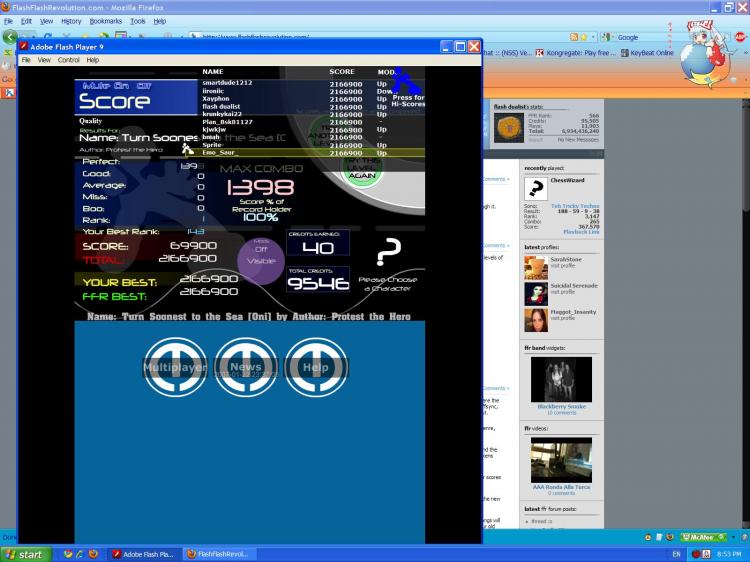750x562 pixels.
Task: Launch Firefox from the quick launch bar
Action: tap(93, 554)
